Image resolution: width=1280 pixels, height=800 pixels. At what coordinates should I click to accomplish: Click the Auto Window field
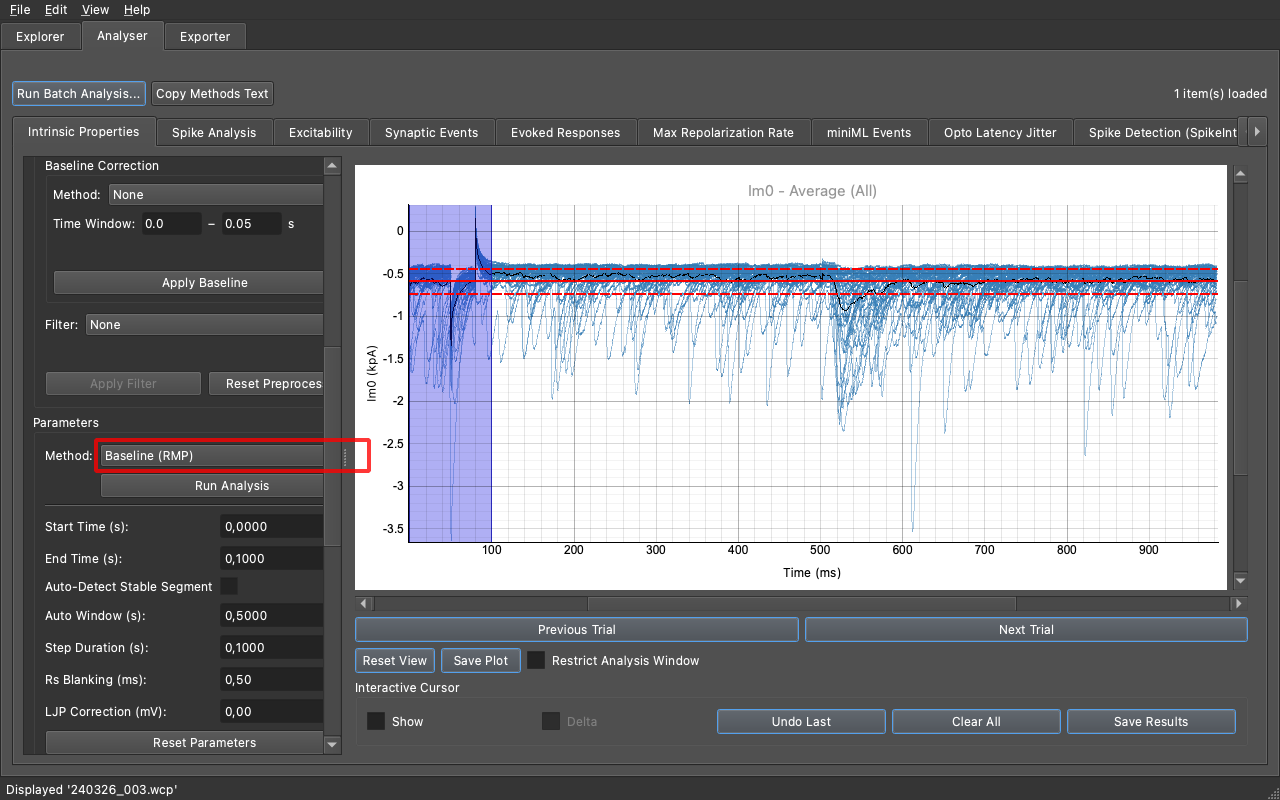click(x=271, y=616)
